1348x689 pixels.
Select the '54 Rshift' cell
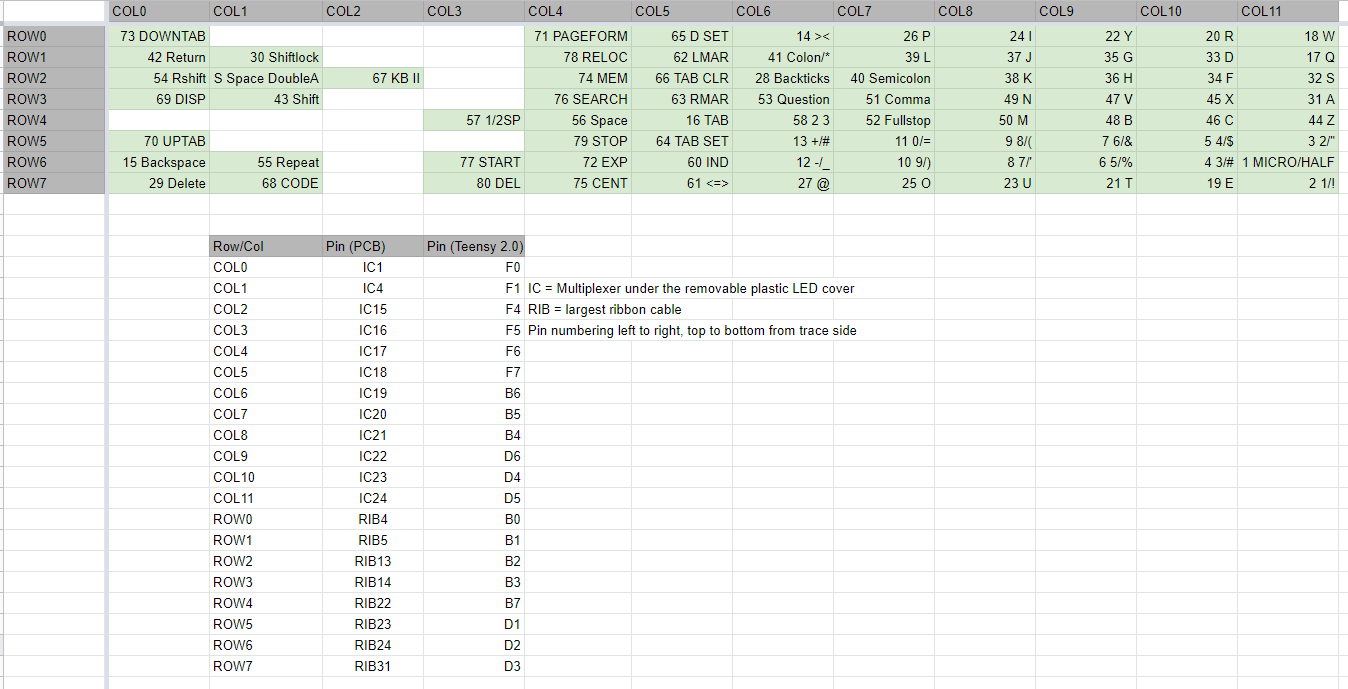tap(158, 78)
